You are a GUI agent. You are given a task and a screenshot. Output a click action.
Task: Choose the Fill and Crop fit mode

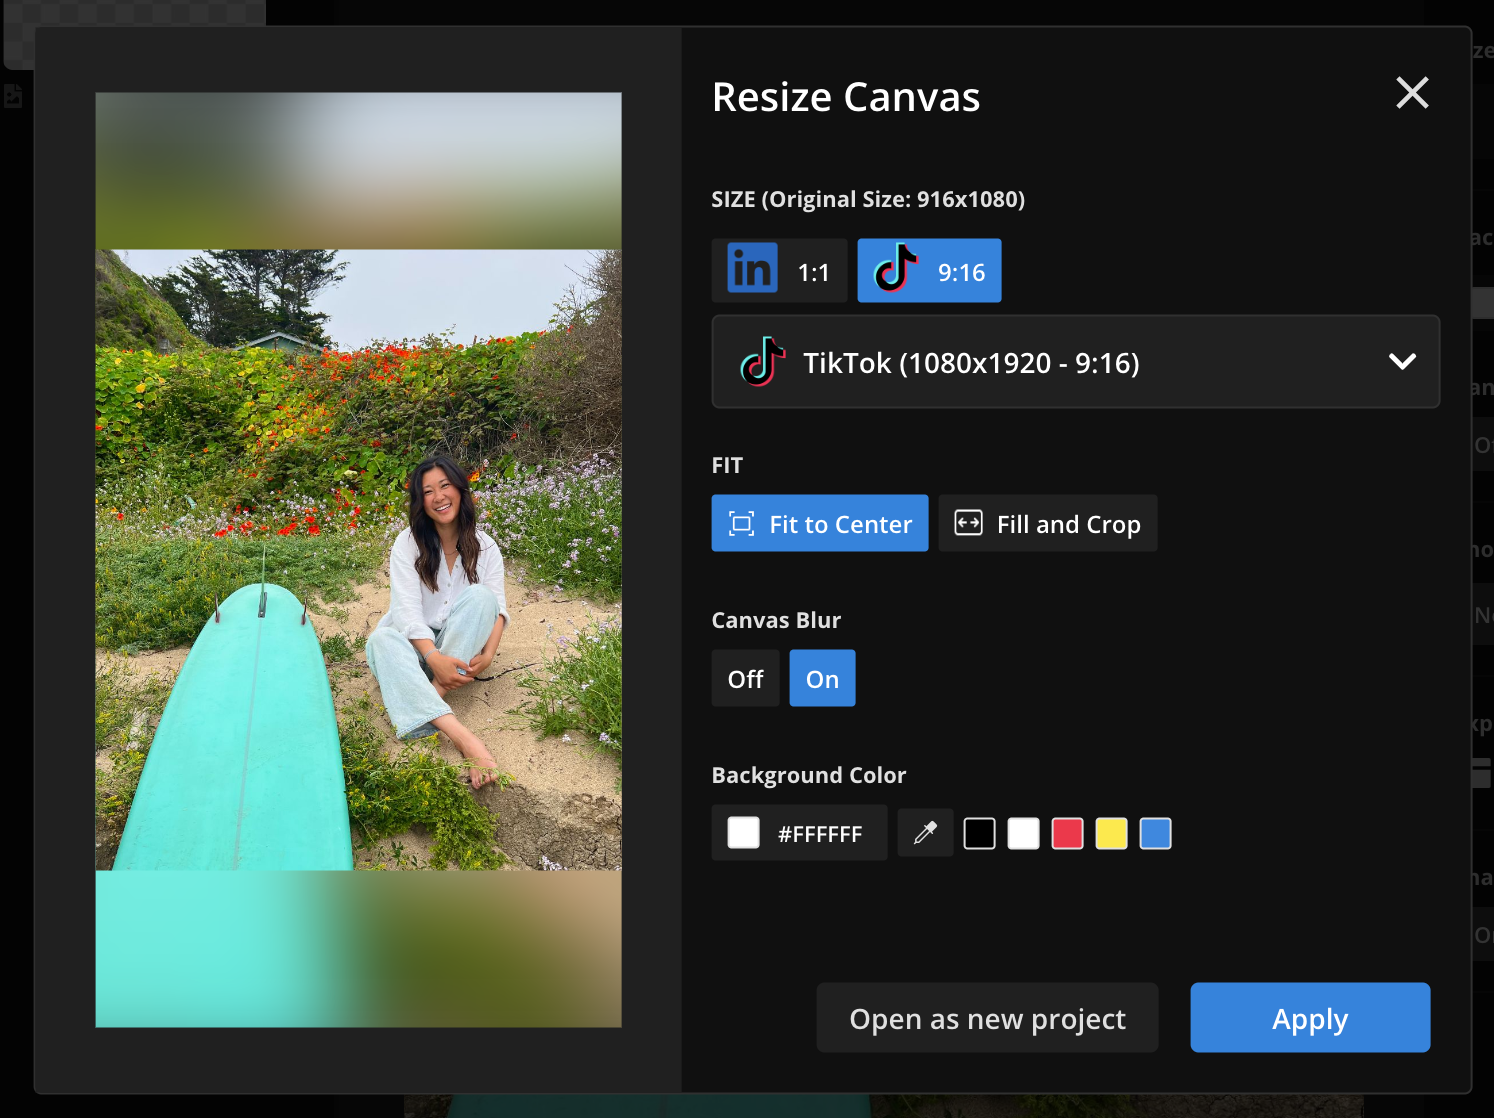coord(1048,524)
